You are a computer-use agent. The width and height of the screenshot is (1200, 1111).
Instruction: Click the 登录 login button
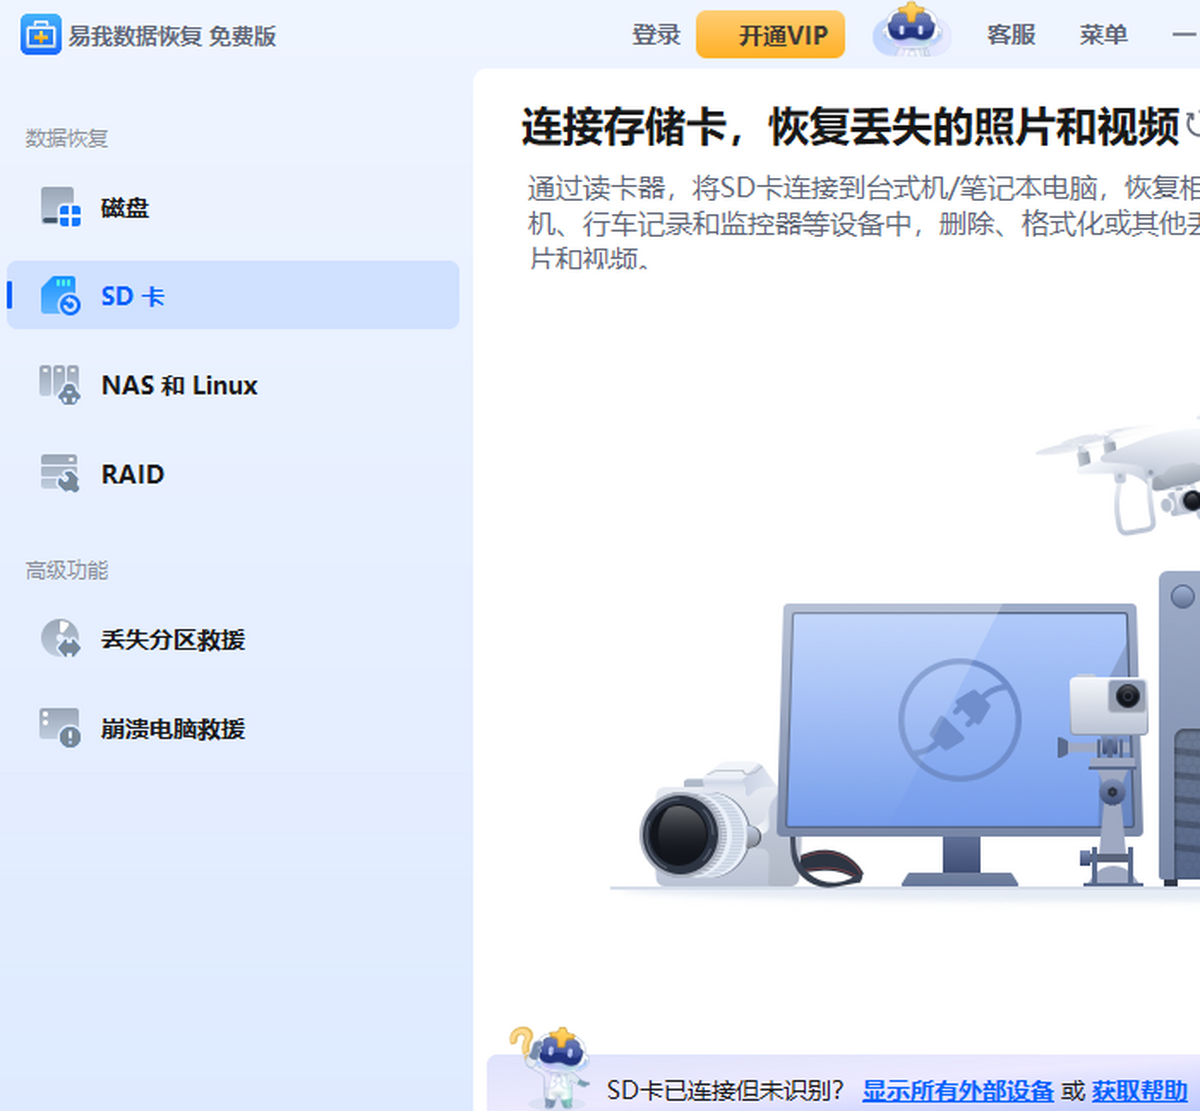point(656,33)
